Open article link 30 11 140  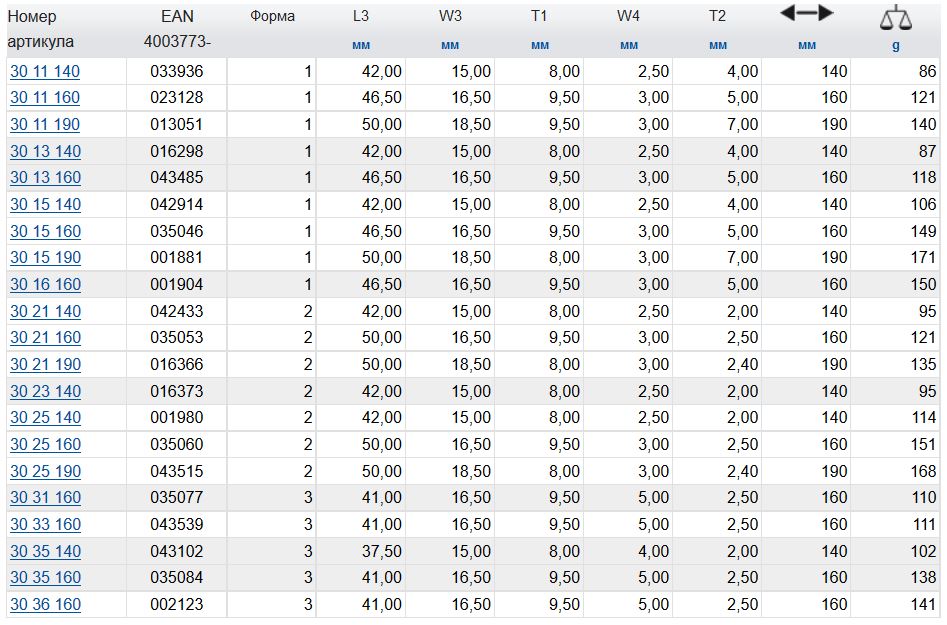point(45,71)
